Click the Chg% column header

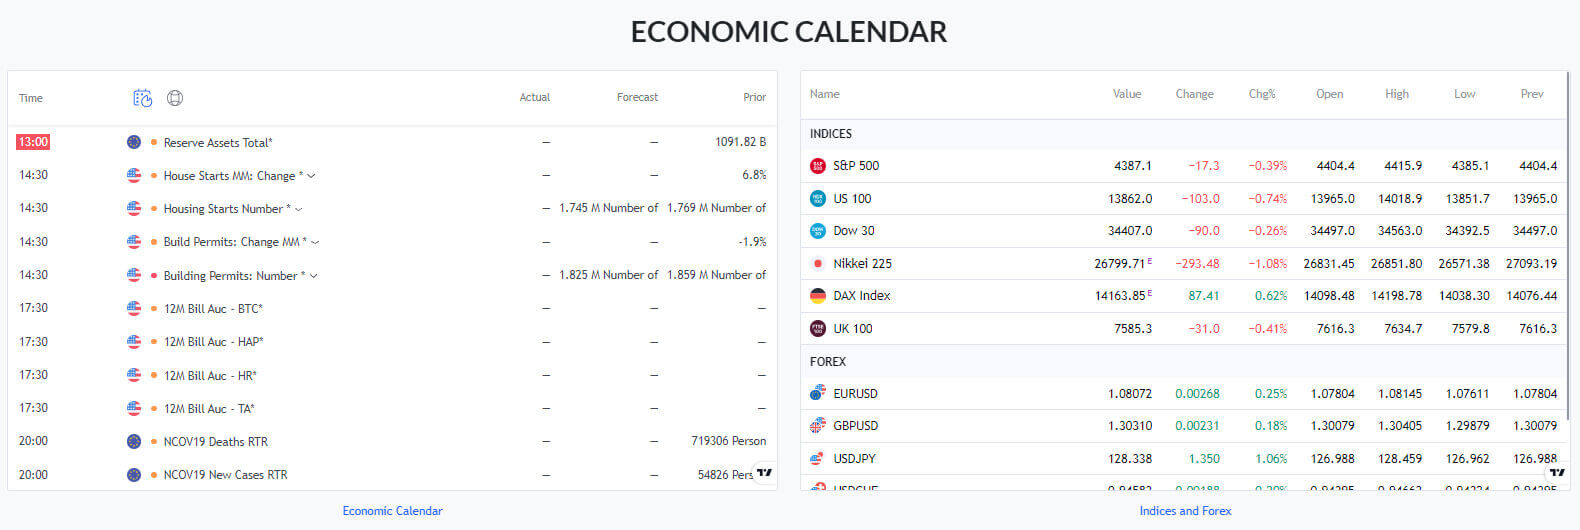coord(1262,94)
